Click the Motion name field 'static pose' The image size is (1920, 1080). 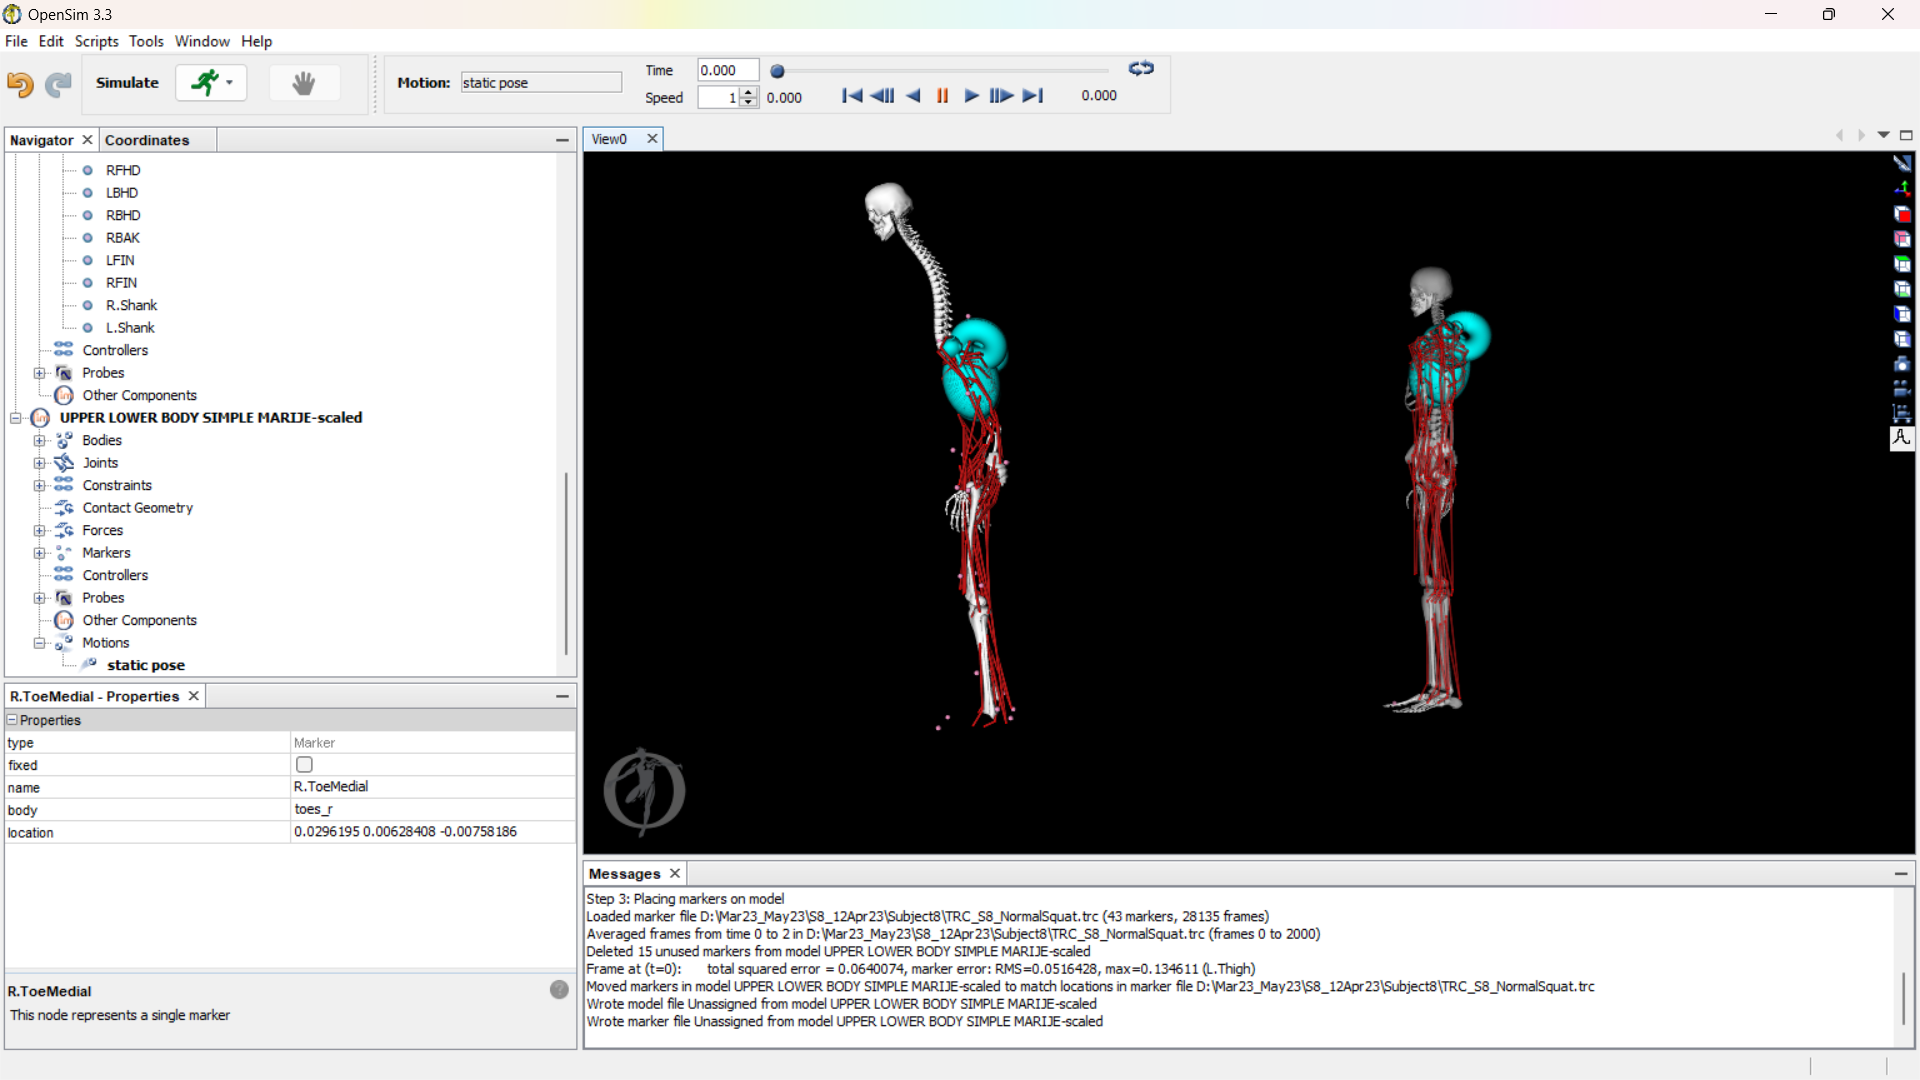point(541,83)
